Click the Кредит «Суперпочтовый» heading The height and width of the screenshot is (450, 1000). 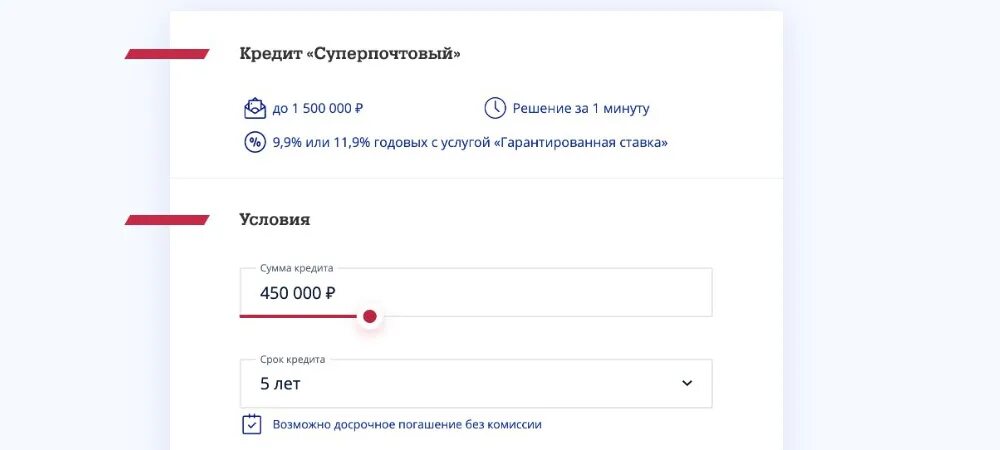click(350, 54)
